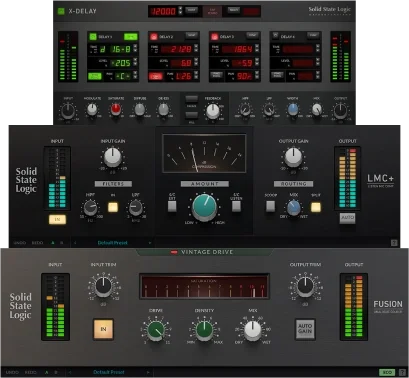Enable LMC+ SCOOP routing button
The height and width of the screenshot is (378, 409).
(x=270, y=207)
